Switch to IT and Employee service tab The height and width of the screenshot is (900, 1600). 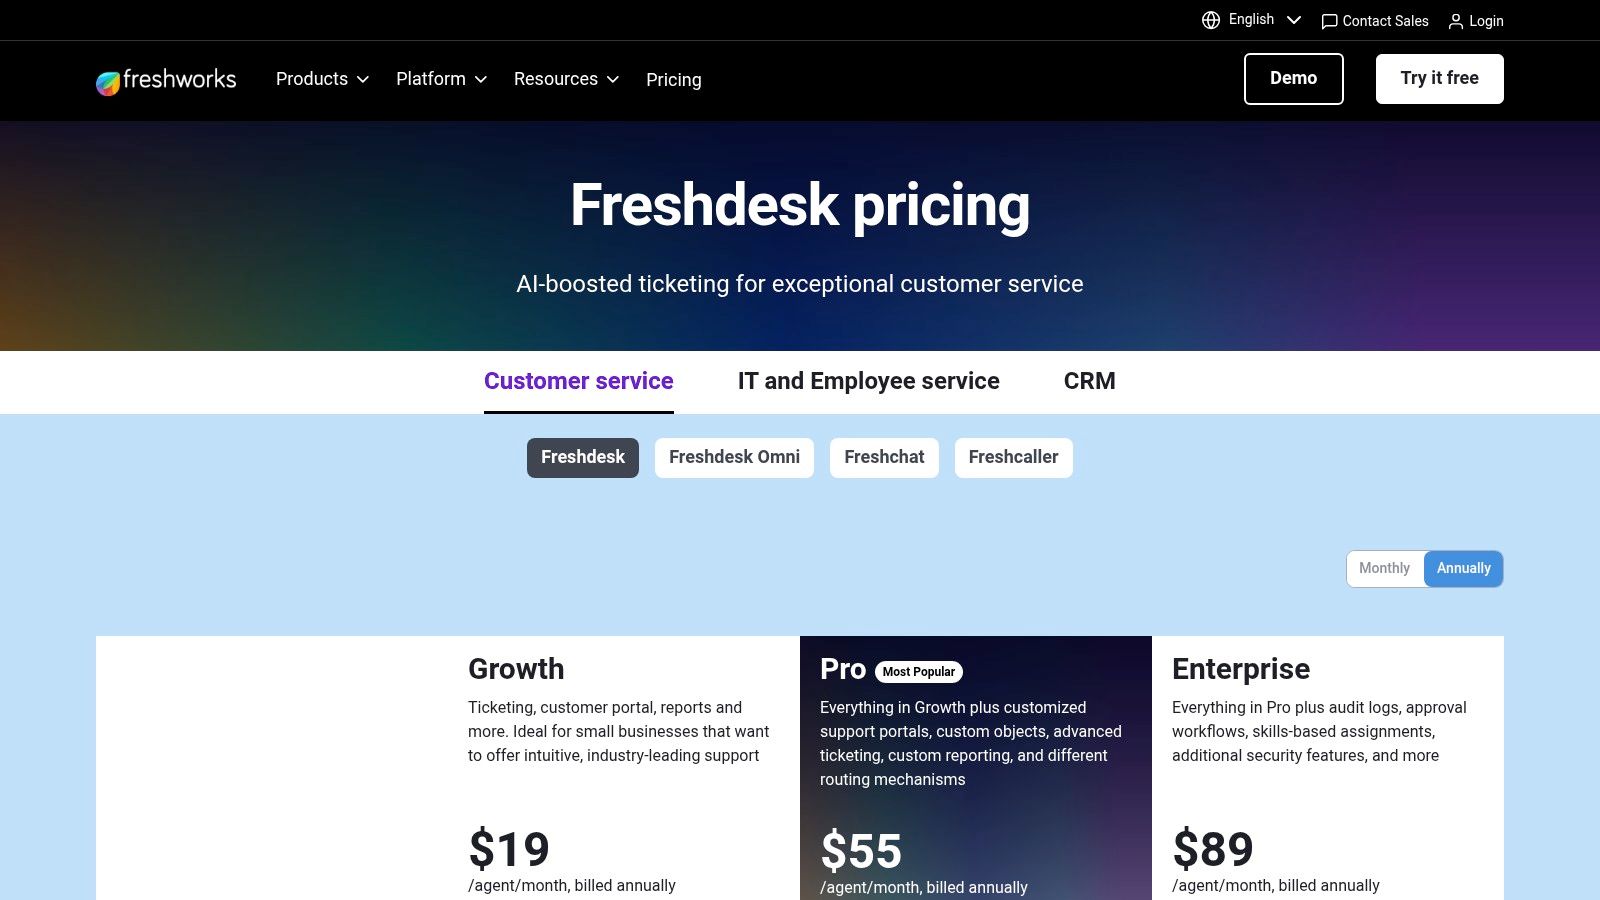(868, 381)
